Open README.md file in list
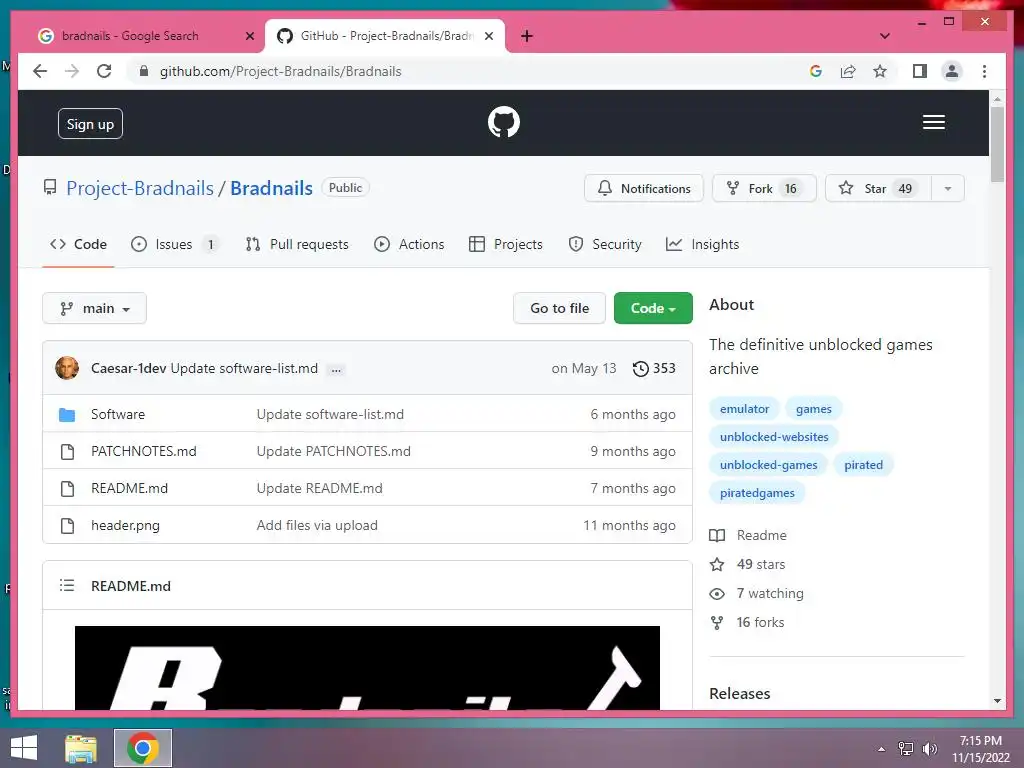1024x768 pixels. [x=129, y=488]
